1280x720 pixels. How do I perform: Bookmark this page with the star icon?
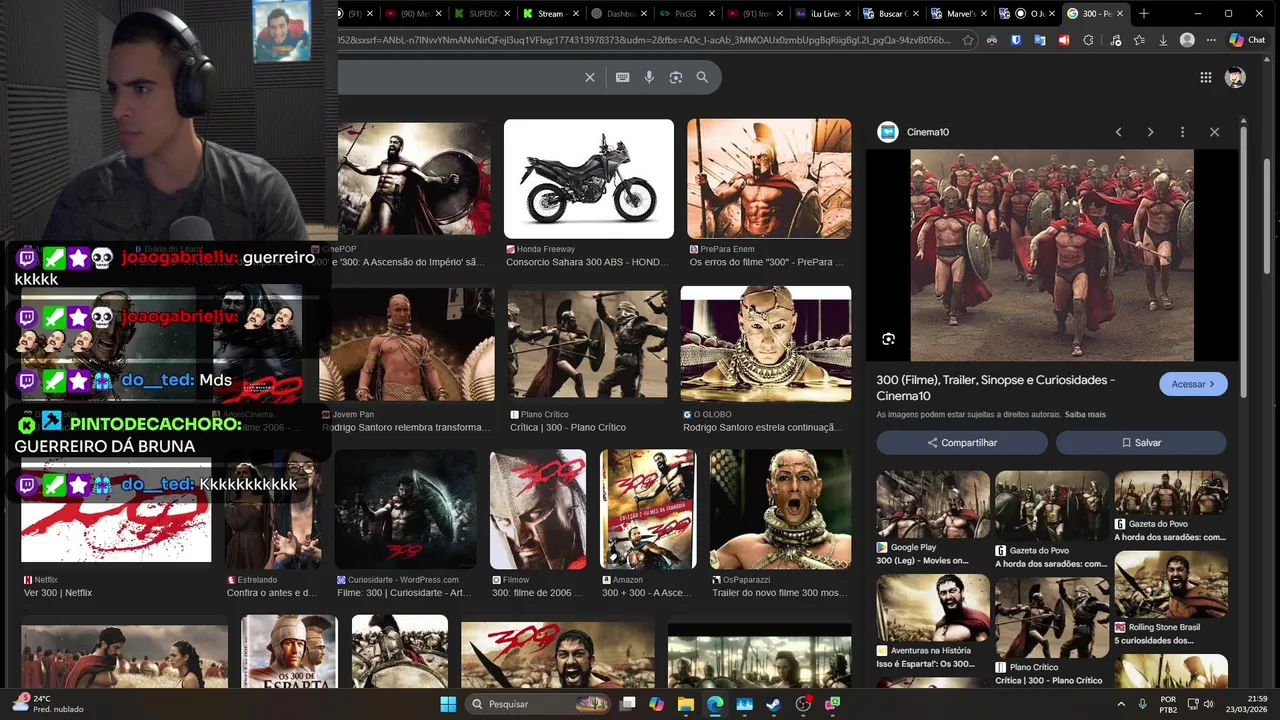pyautogui.click(x=968, y=40)
